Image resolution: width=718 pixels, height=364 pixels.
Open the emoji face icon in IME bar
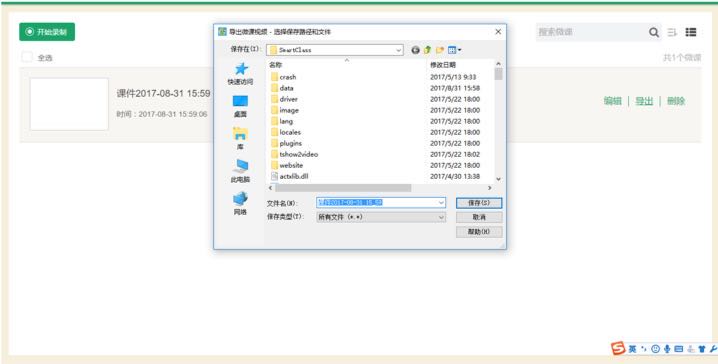(x=655, y=349)
